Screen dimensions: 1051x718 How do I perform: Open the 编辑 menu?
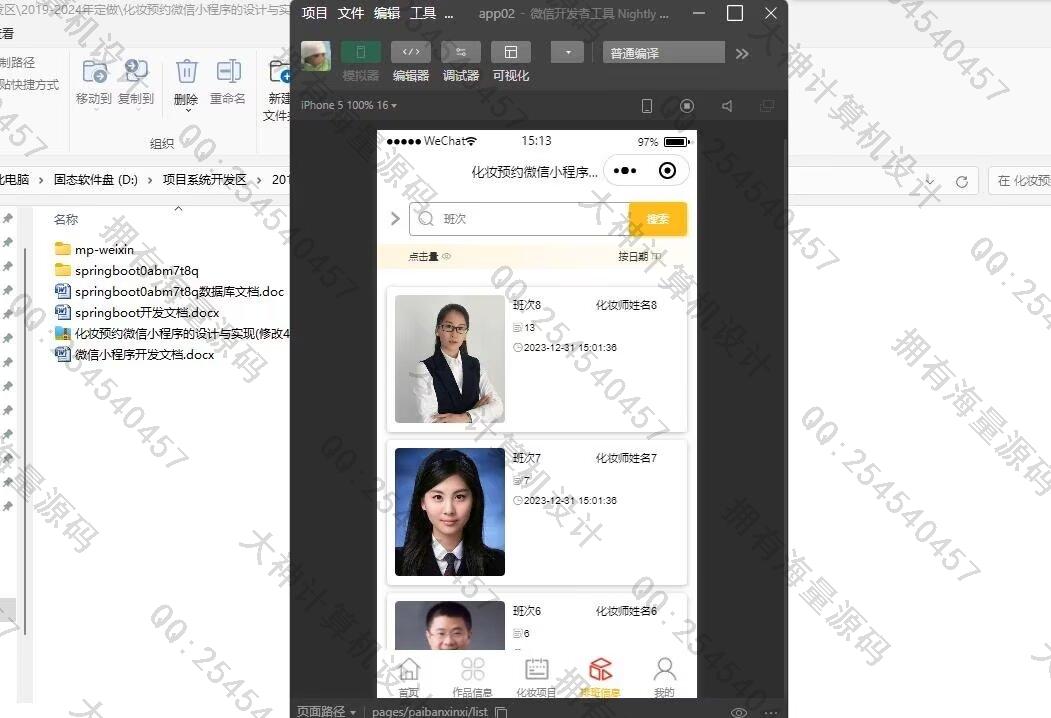(387, 13)
